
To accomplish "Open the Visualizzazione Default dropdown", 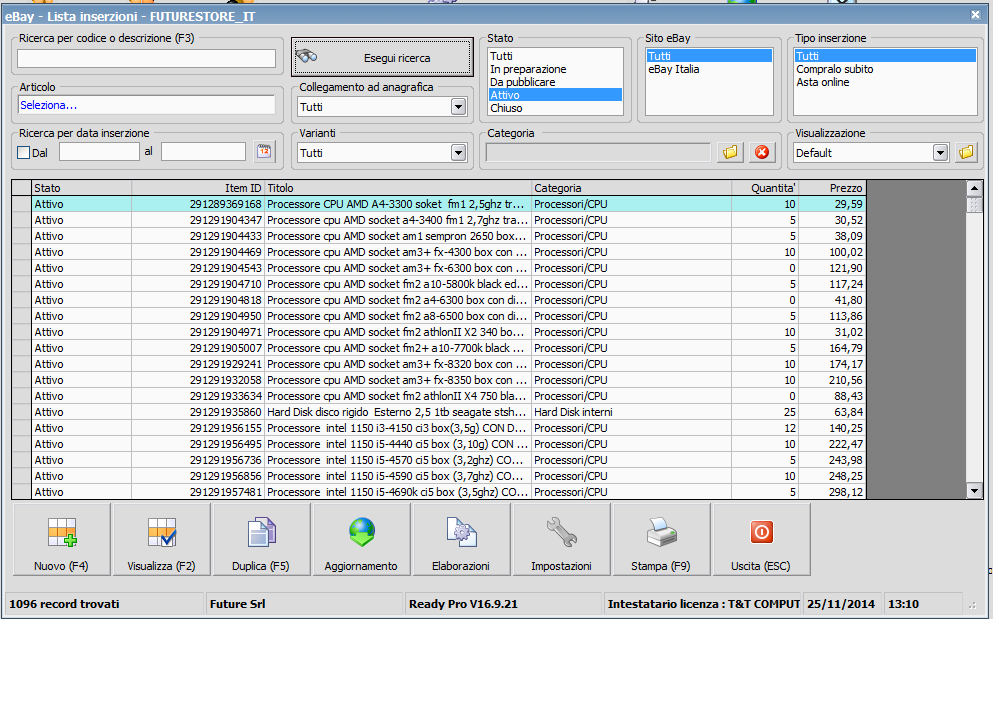I will pos(940,153).
